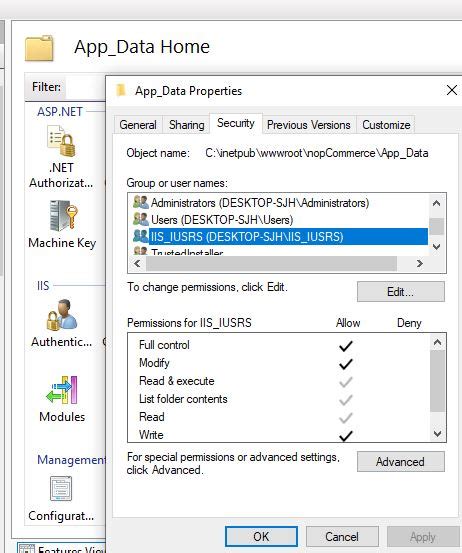Image resolution: width=462 pixels, height=553 pixels.
Task: Click the Write Allow checkmark
Action: click(346, 436)
